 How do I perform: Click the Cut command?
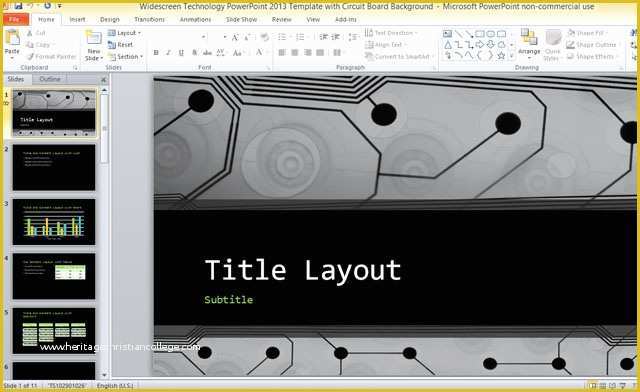(x=36, y=33)
